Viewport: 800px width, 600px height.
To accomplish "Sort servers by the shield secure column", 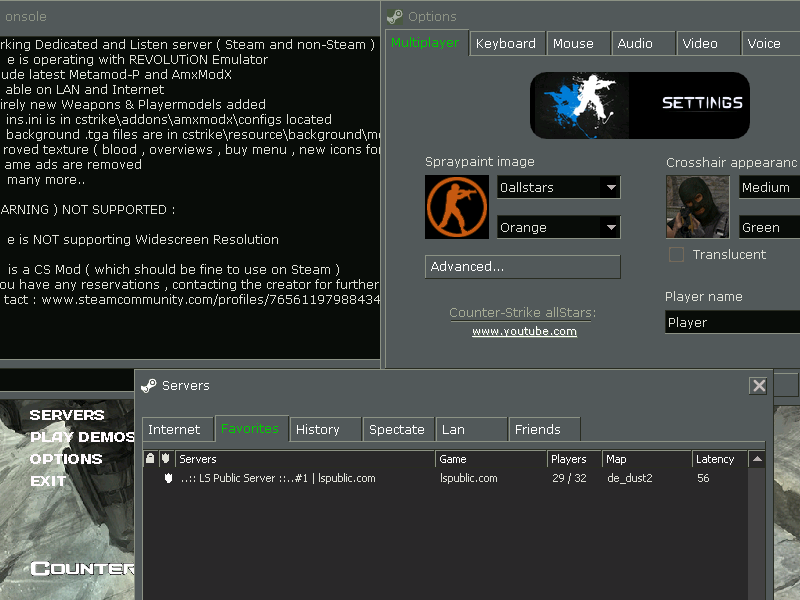I will point(165,459).
